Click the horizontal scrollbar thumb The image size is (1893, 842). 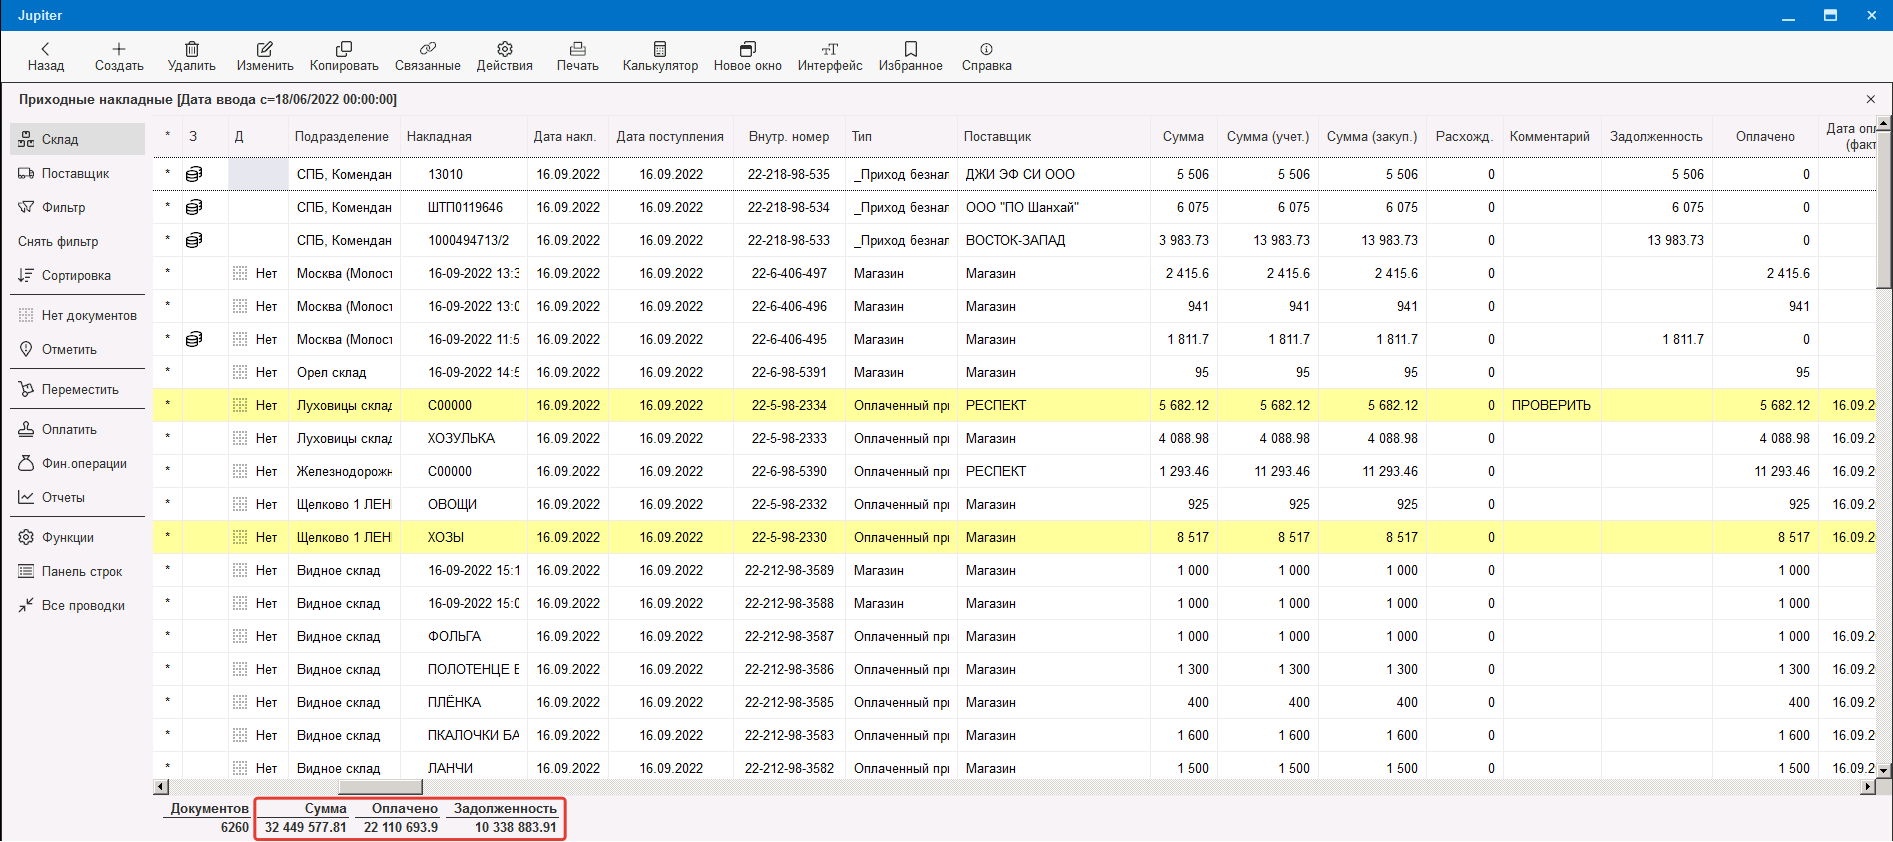point(381,787)
